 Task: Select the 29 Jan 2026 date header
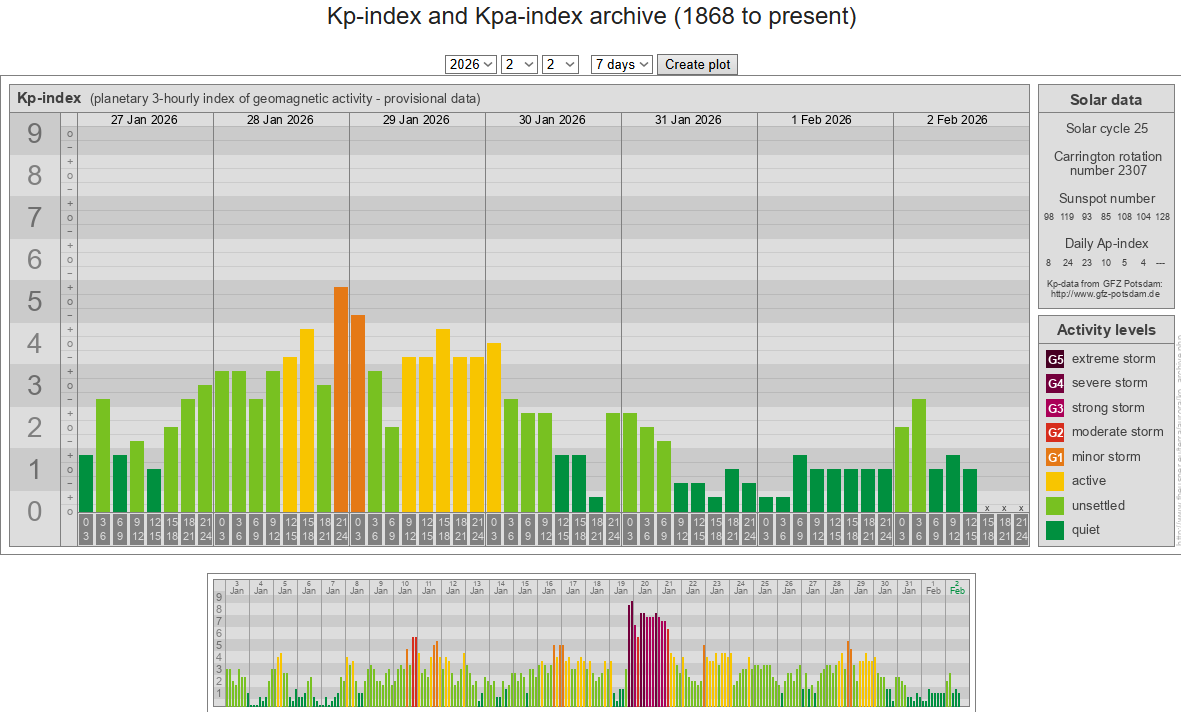click(417, 120)
